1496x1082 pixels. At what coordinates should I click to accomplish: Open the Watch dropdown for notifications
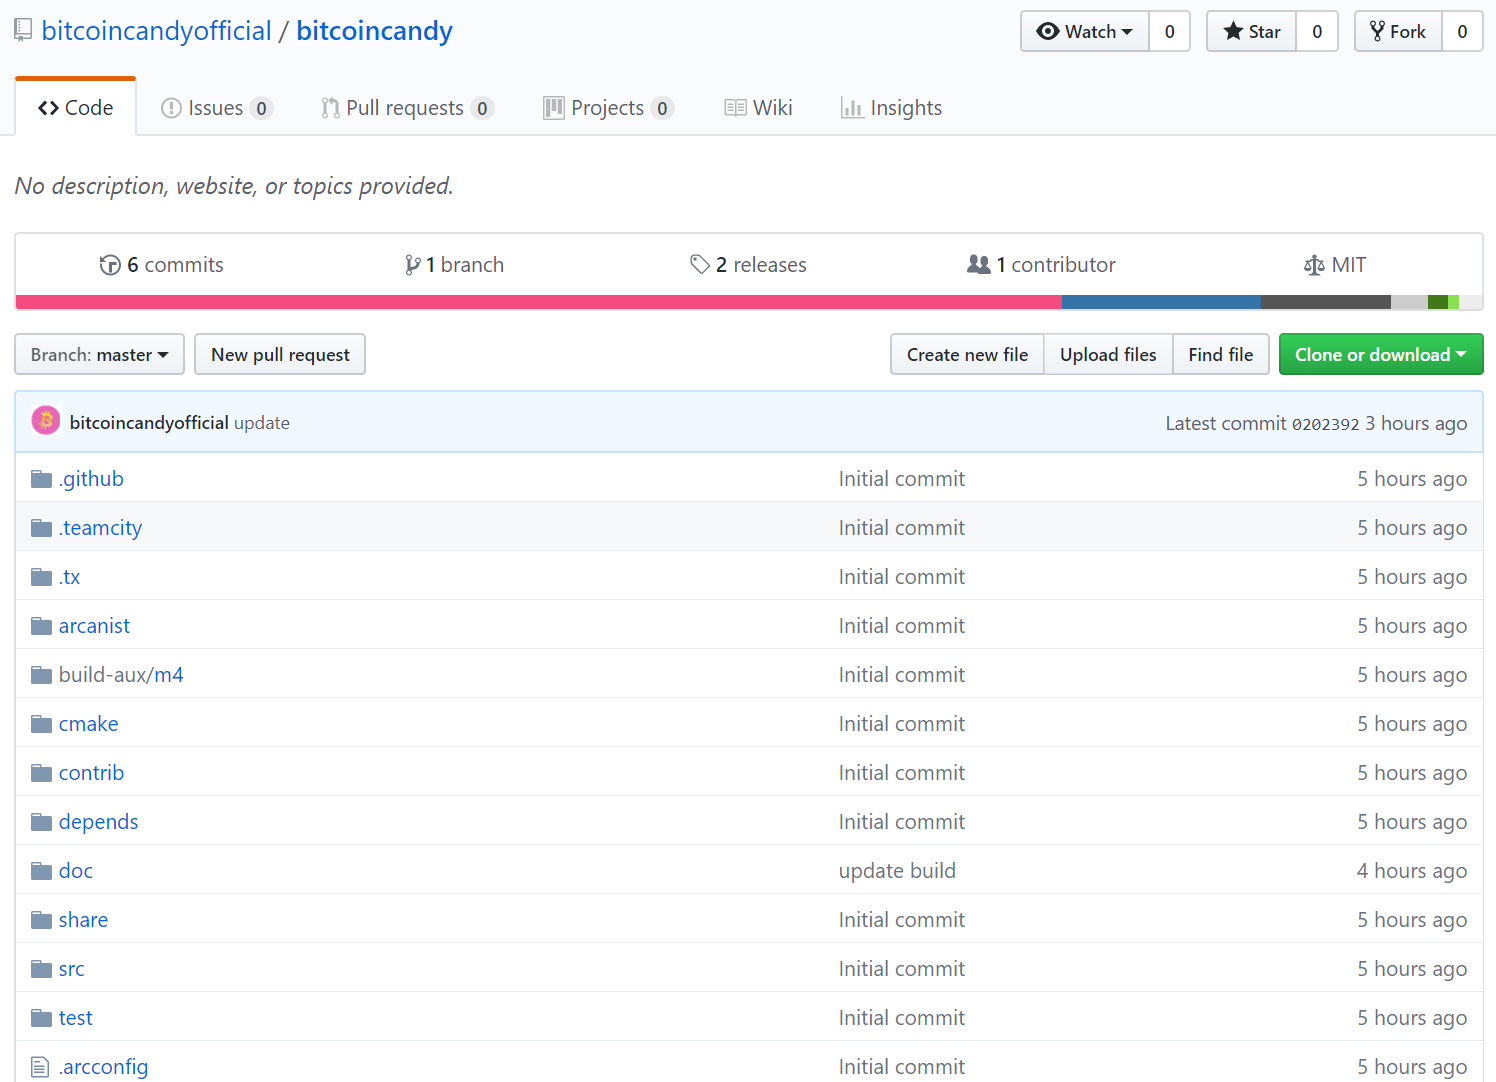tap(1085, 31)
